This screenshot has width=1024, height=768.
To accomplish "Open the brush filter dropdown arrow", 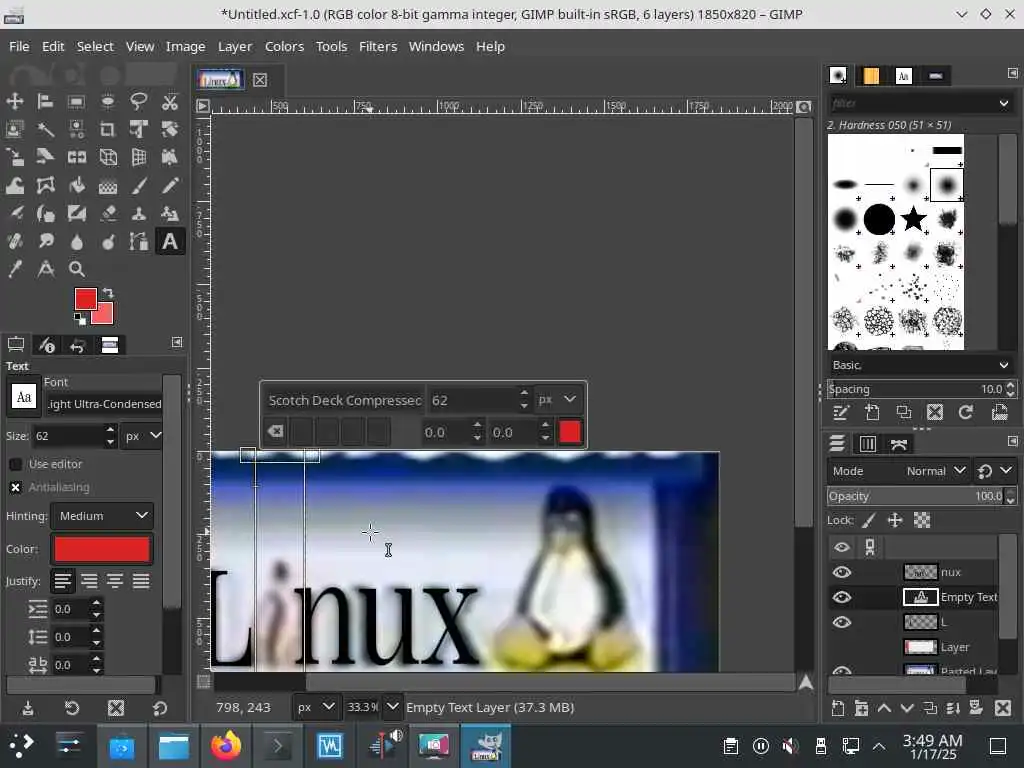I will coord(1004,103).
